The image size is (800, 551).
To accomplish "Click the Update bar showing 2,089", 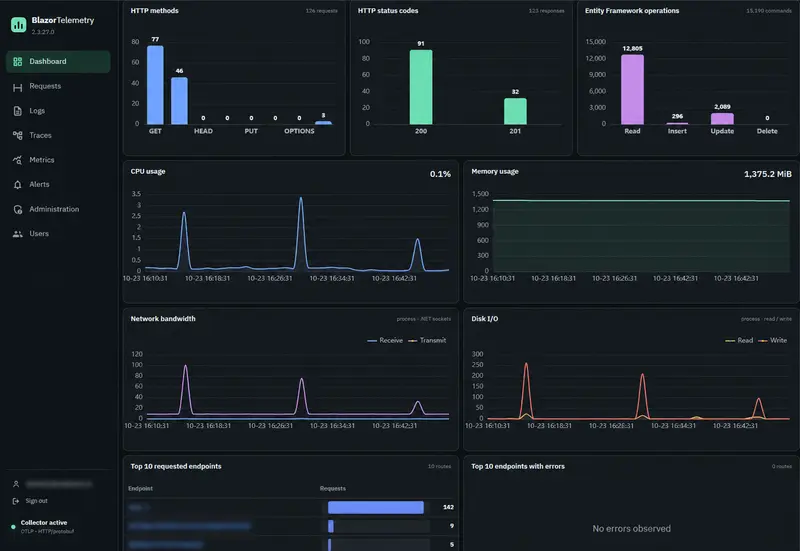I will tap(722, 118).
